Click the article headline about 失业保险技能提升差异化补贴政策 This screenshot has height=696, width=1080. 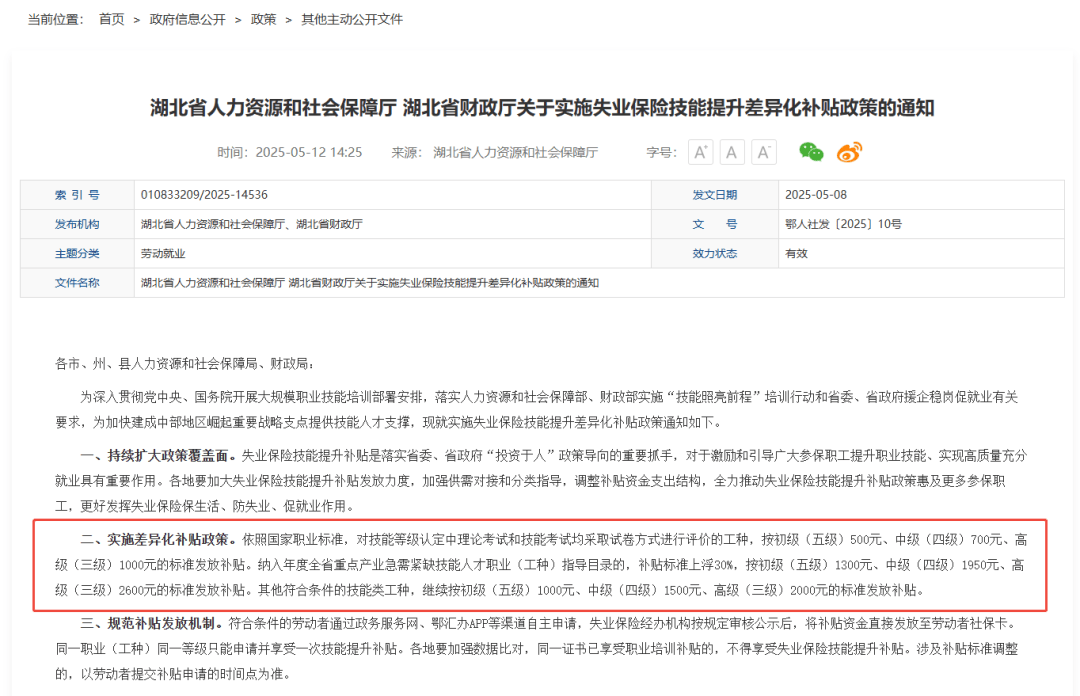[542, 108]
